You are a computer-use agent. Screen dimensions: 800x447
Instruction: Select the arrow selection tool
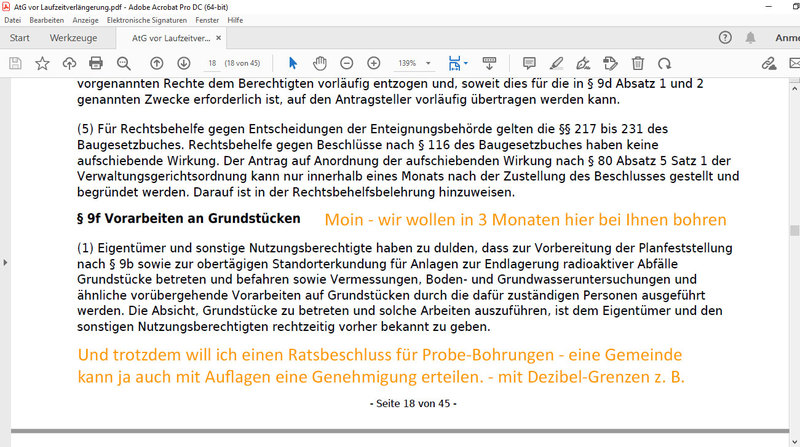293,63
